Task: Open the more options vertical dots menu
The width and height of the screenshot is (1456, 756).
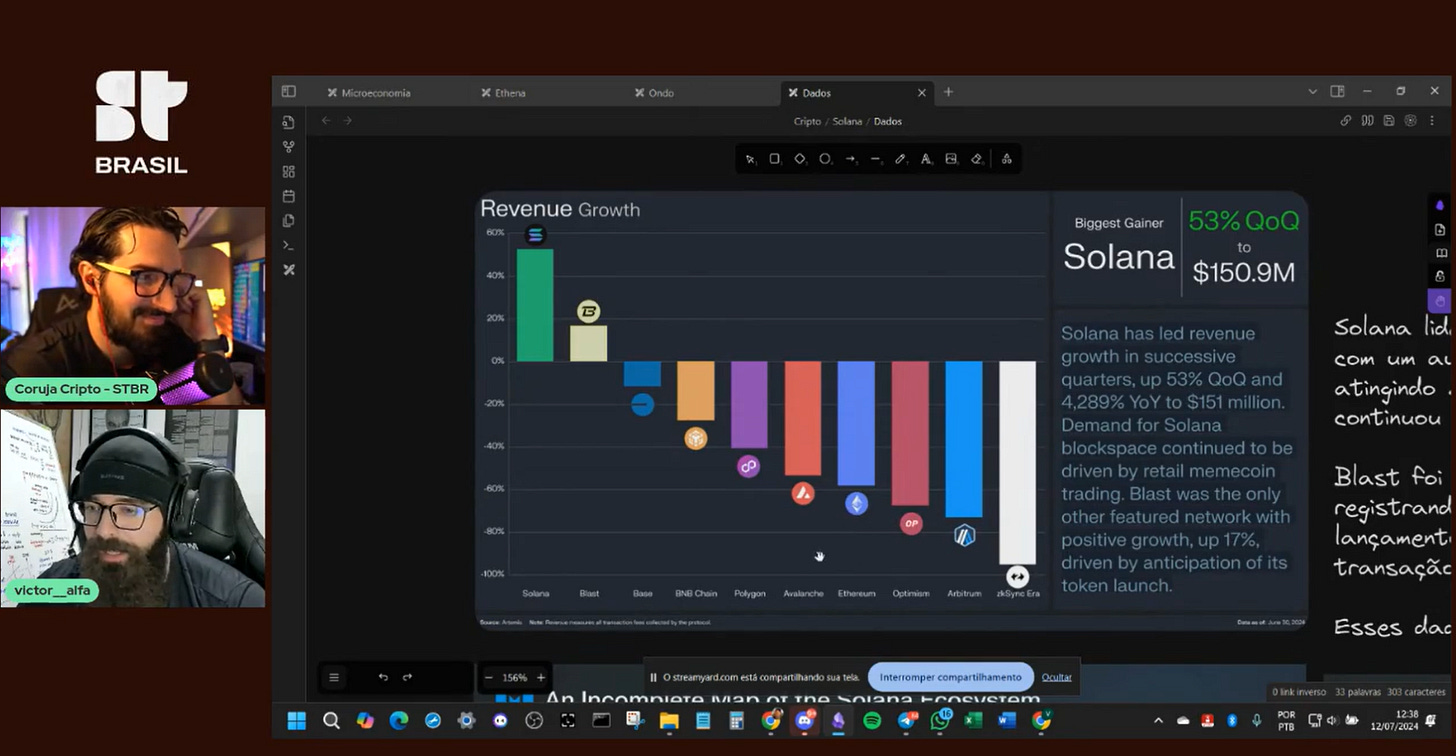Action: click(1432, 121)
